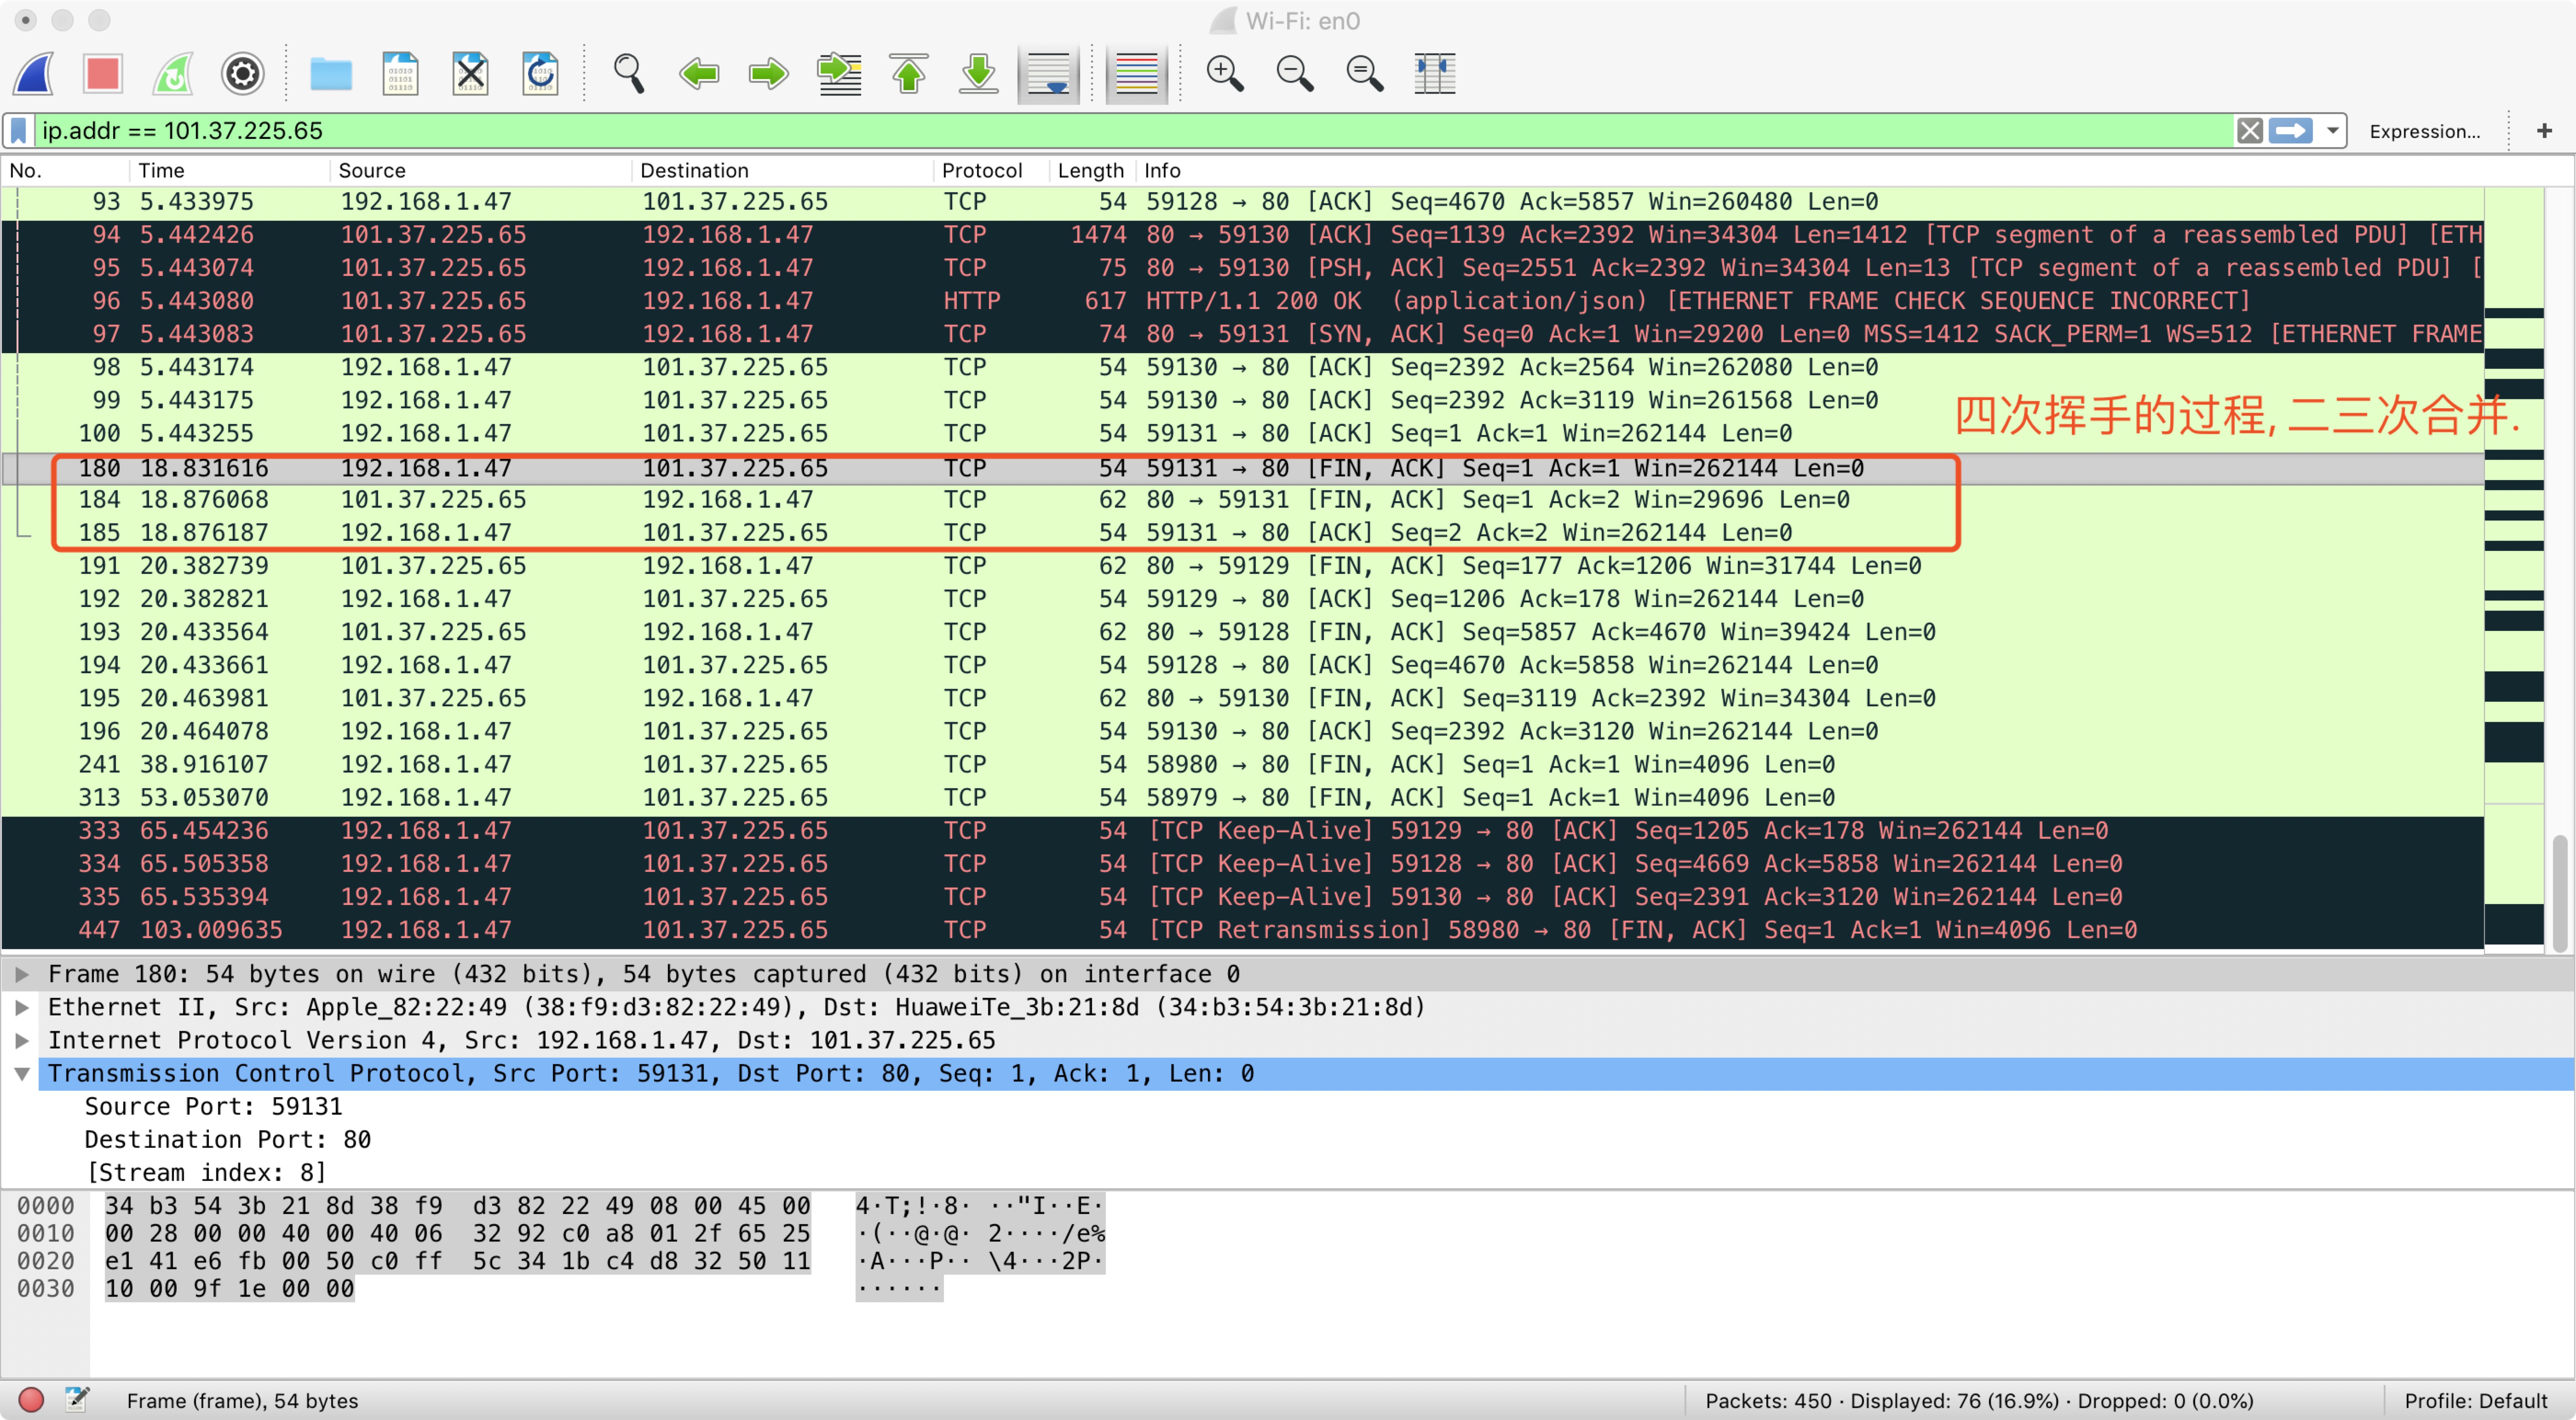Image resolution: width=2576 pixels, height=1420 pixels.
Task: Go to specified packet icon
Action: pos(839,73)
